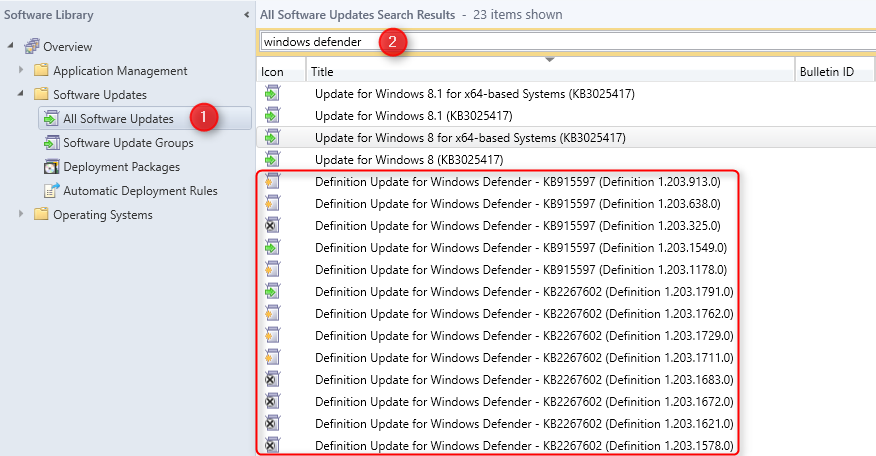Image resolution: width=876 pixels, height=456 pixels.
Task: Select Automatic Deployment Rules node
Action: [140, 191]
